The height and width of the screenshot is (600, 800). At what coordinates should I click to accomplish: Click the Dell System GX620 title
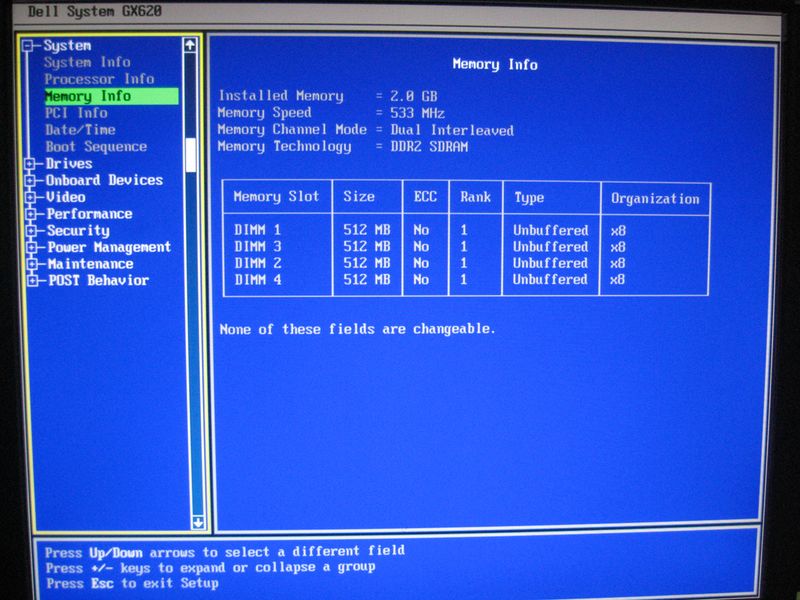(x=95, y=11)
